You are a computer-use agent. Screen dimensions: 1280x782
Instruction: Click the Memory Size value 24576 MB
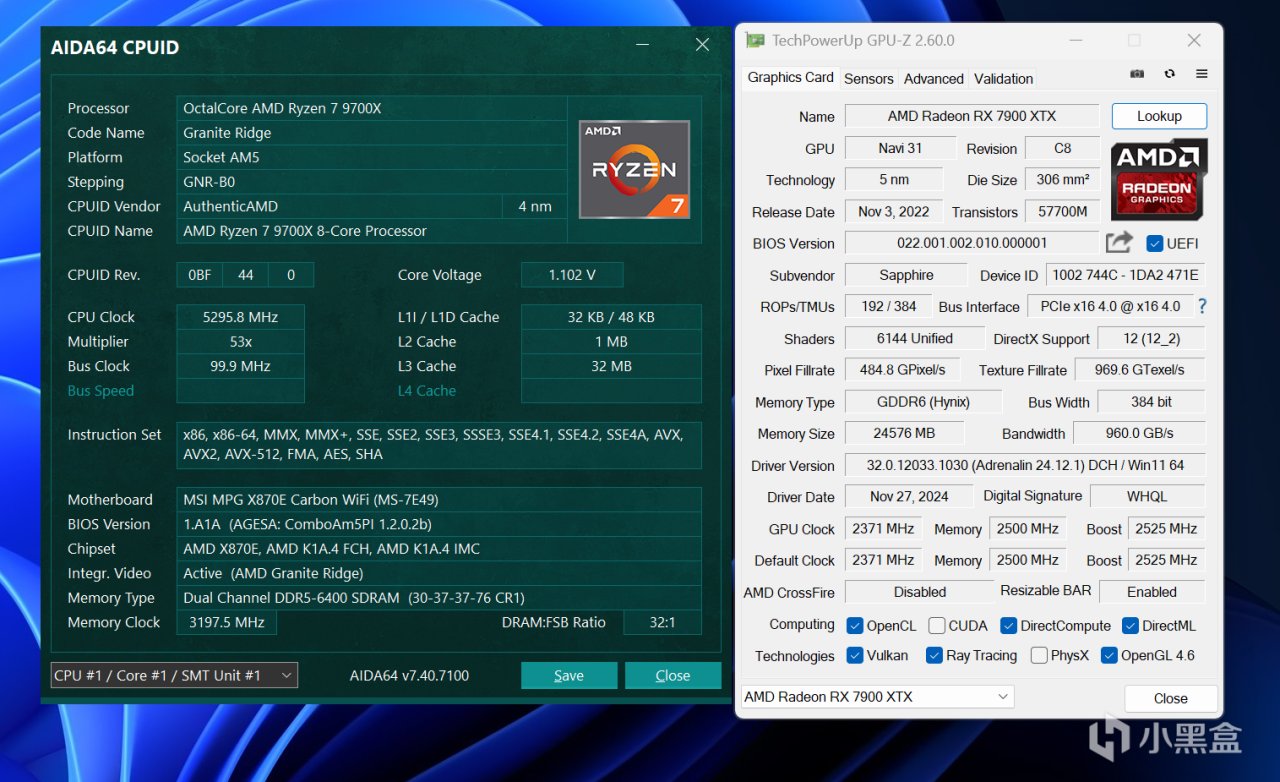pyautogui.click(x=905, y=434)
